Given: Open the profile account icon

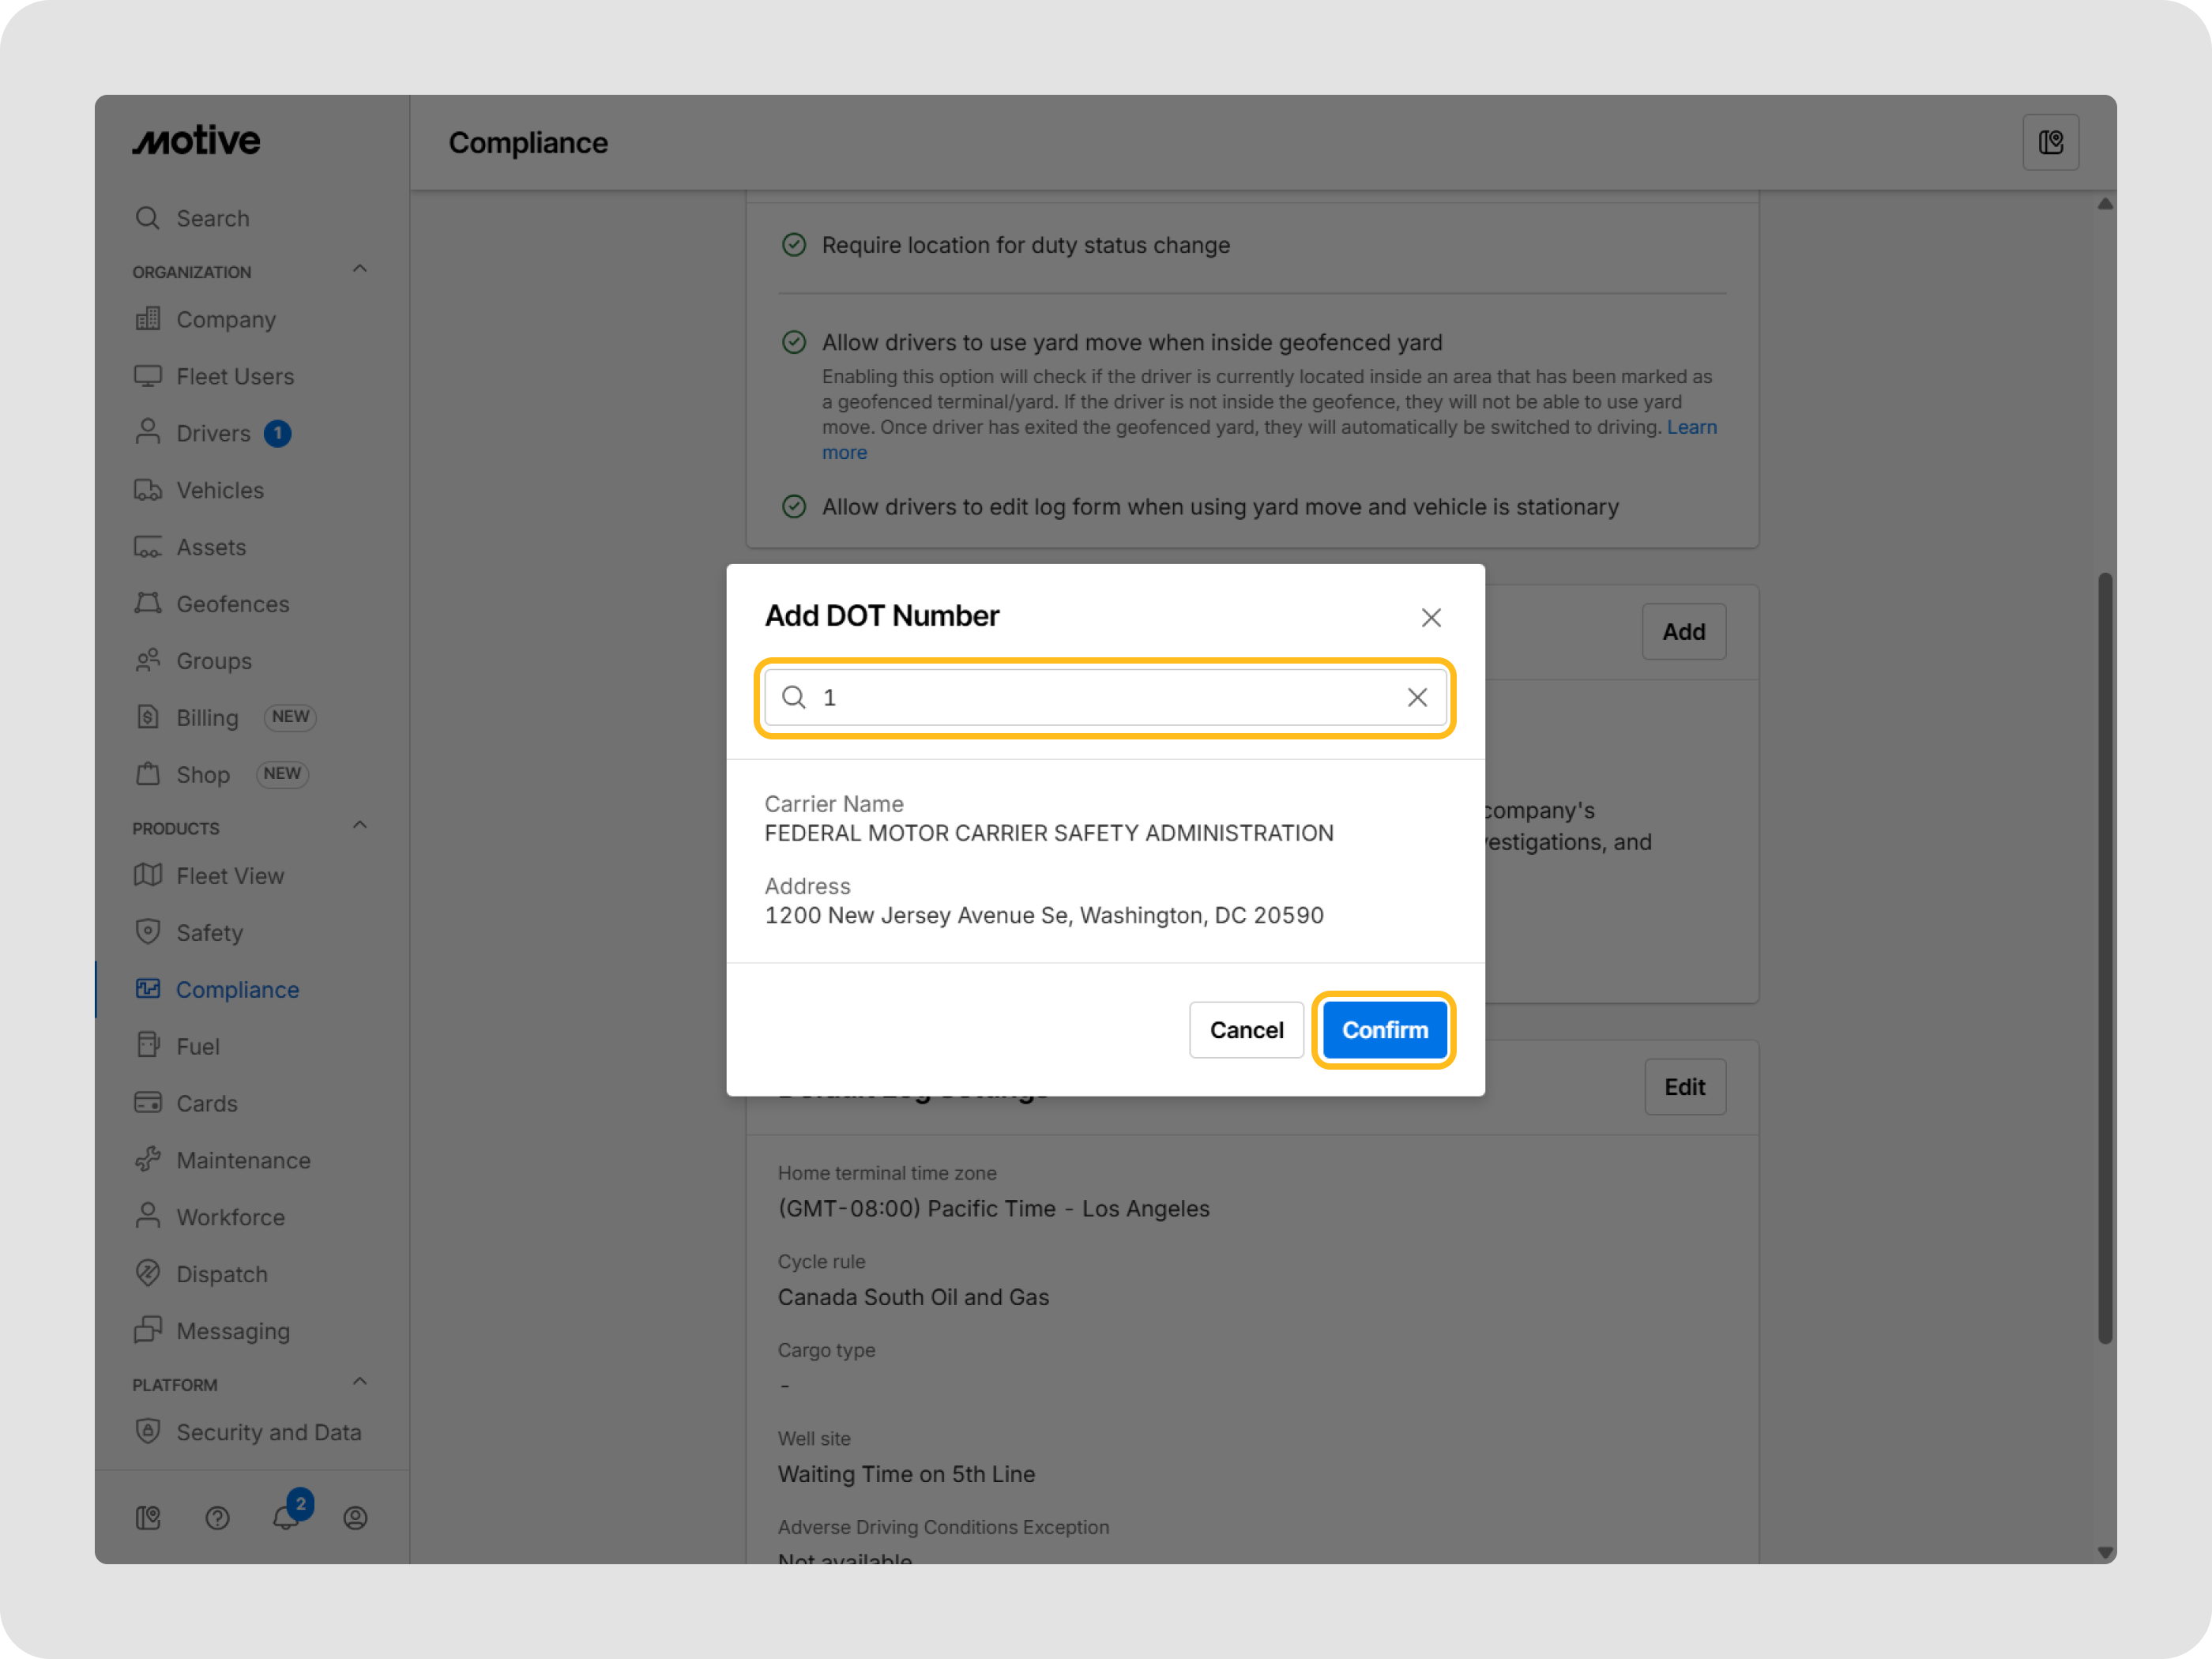Looking at the screenshot, I should coord(355,1518).
